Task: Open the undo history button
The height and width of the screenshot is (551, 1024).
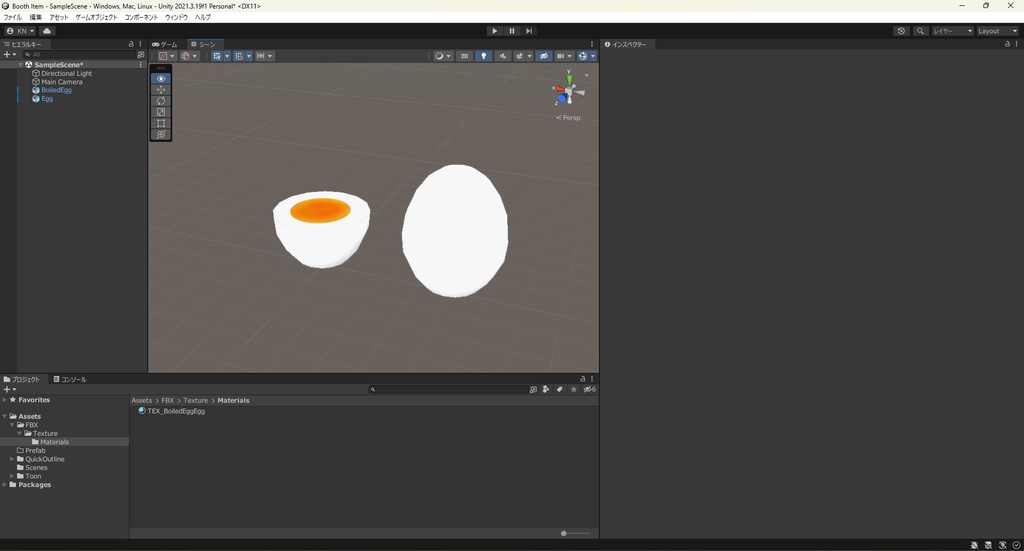Action: pos(901,31)
